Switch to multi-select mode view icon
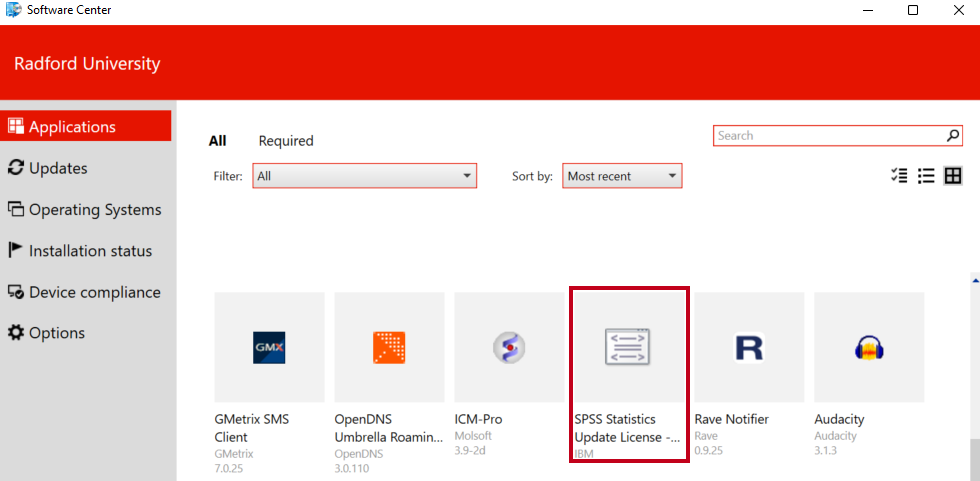980x481 pixels. [899, 176]
